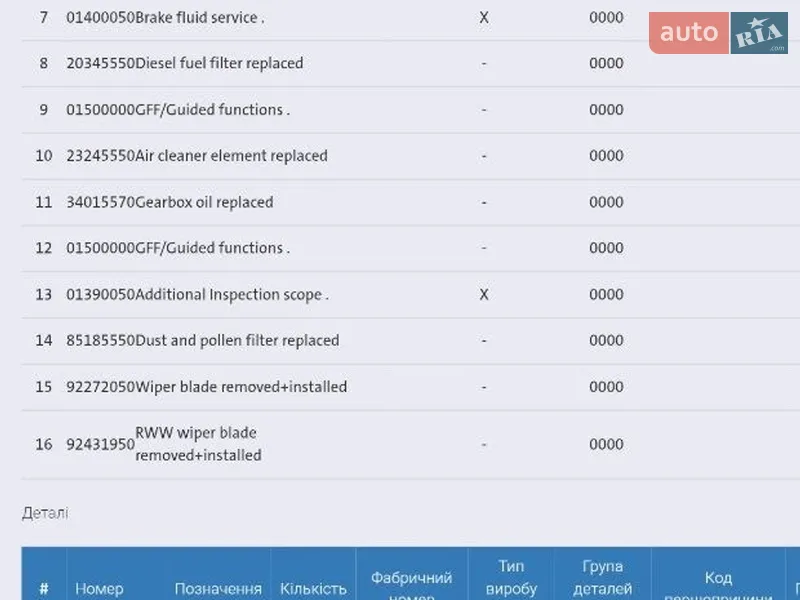Click the X mark in Additional Inspection row

point(484,295)
